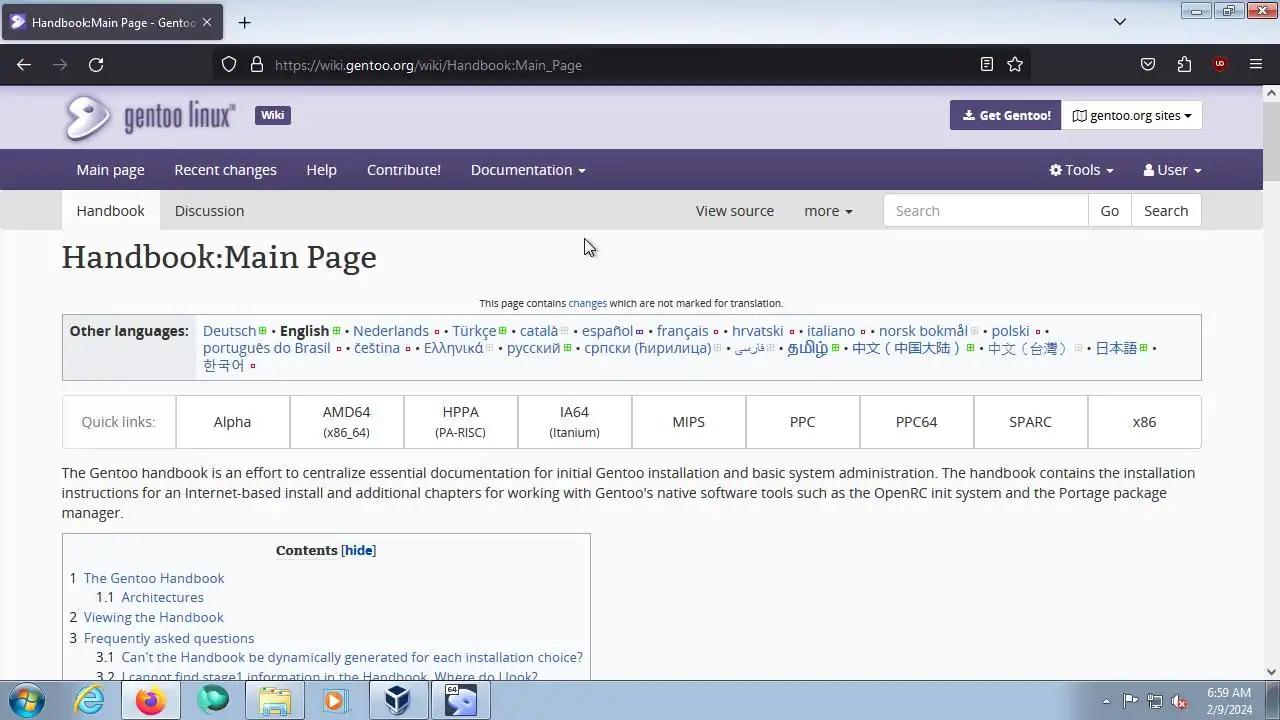Click the page's vertical scrollbar down arrow

pos(1272,672)
